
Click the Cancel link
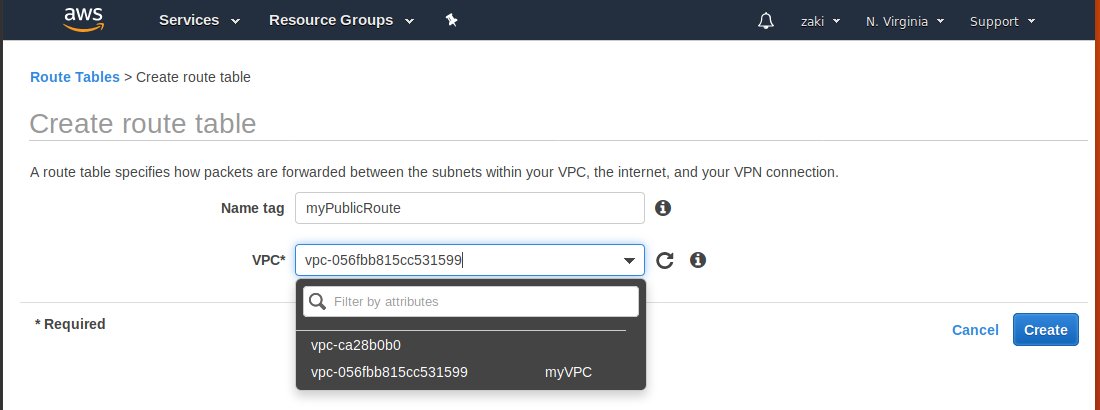click(975, 330)
